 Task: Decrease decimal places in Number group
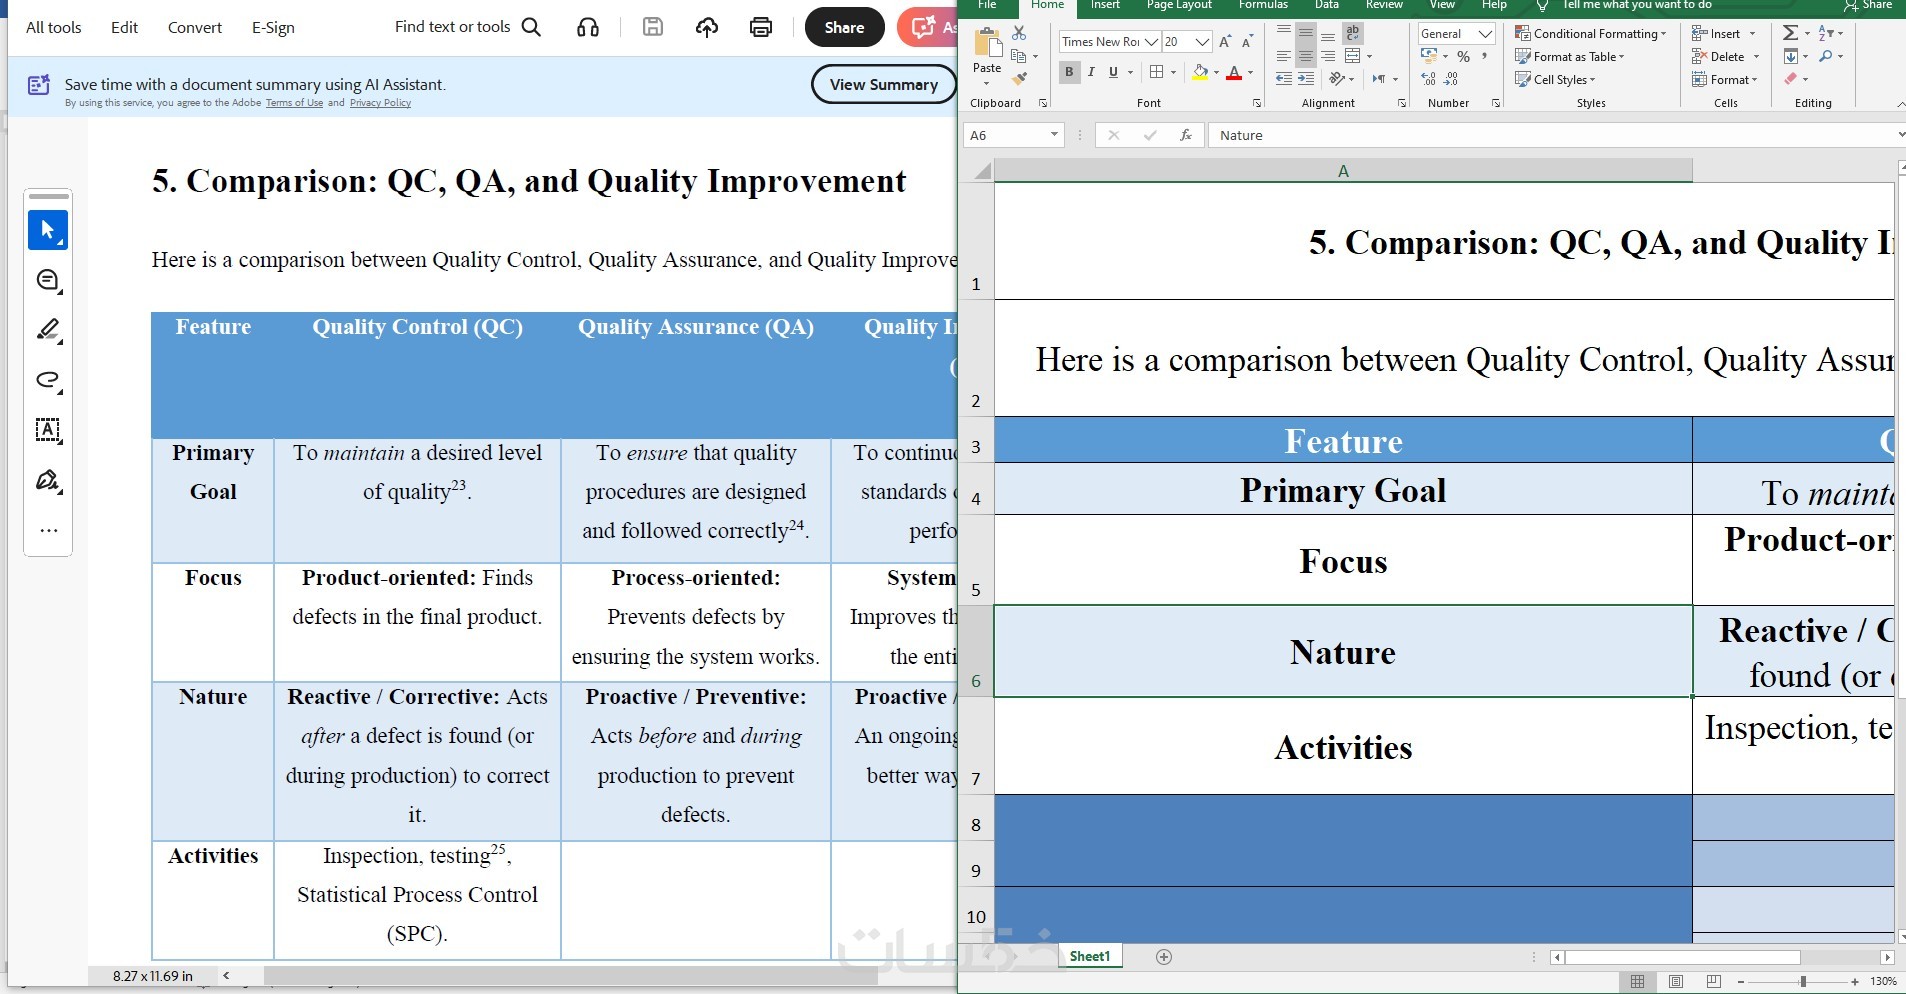(1451, 79)
